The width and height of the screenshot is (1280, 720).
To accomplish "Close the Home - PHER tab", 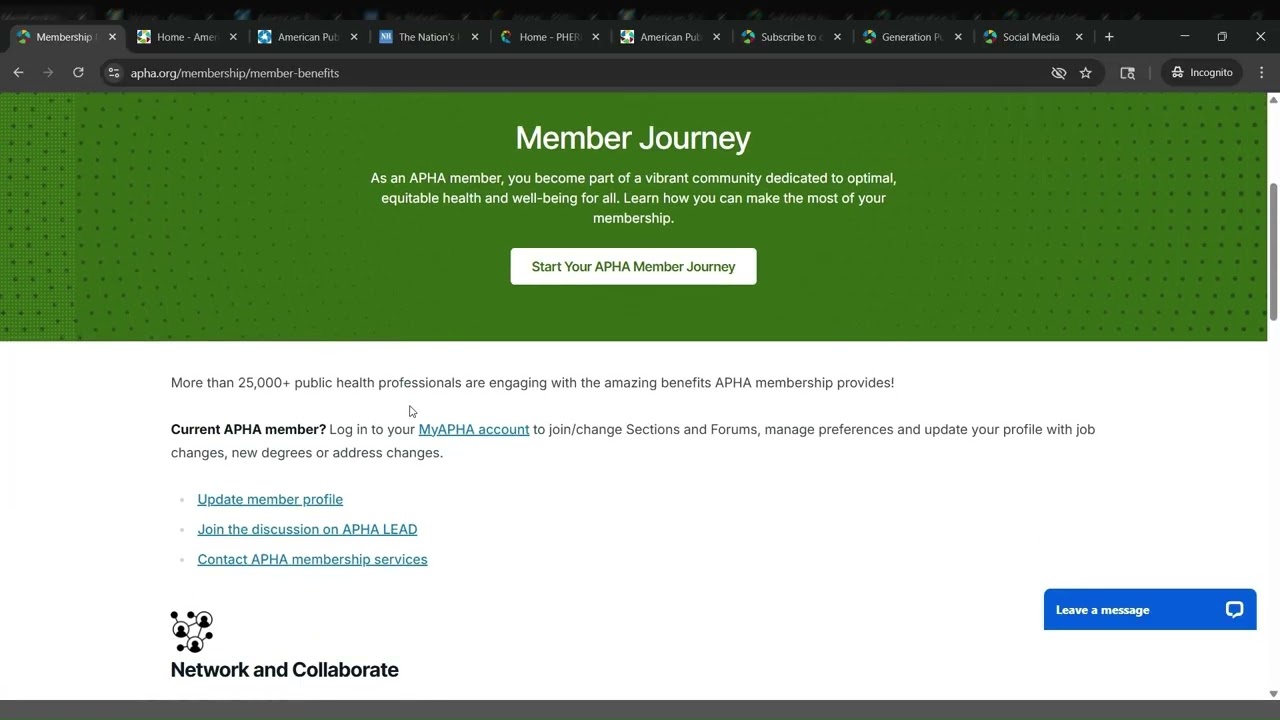I will pos(596,37).
